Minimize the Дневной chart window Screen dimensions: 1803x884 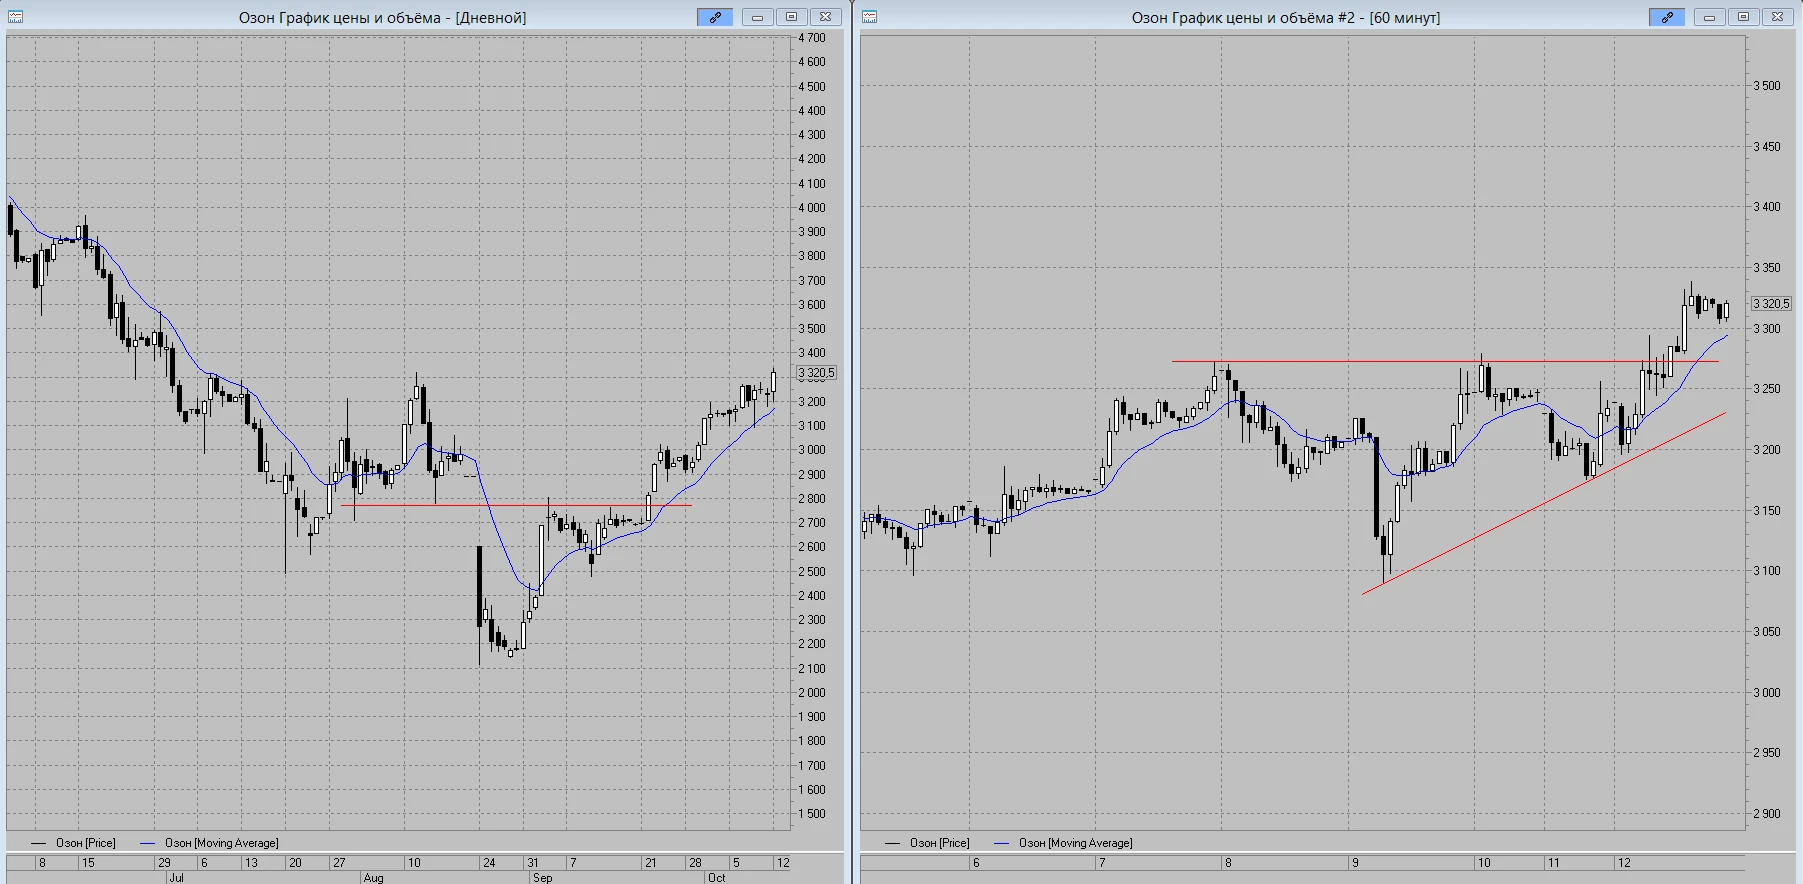pos(758,17)
